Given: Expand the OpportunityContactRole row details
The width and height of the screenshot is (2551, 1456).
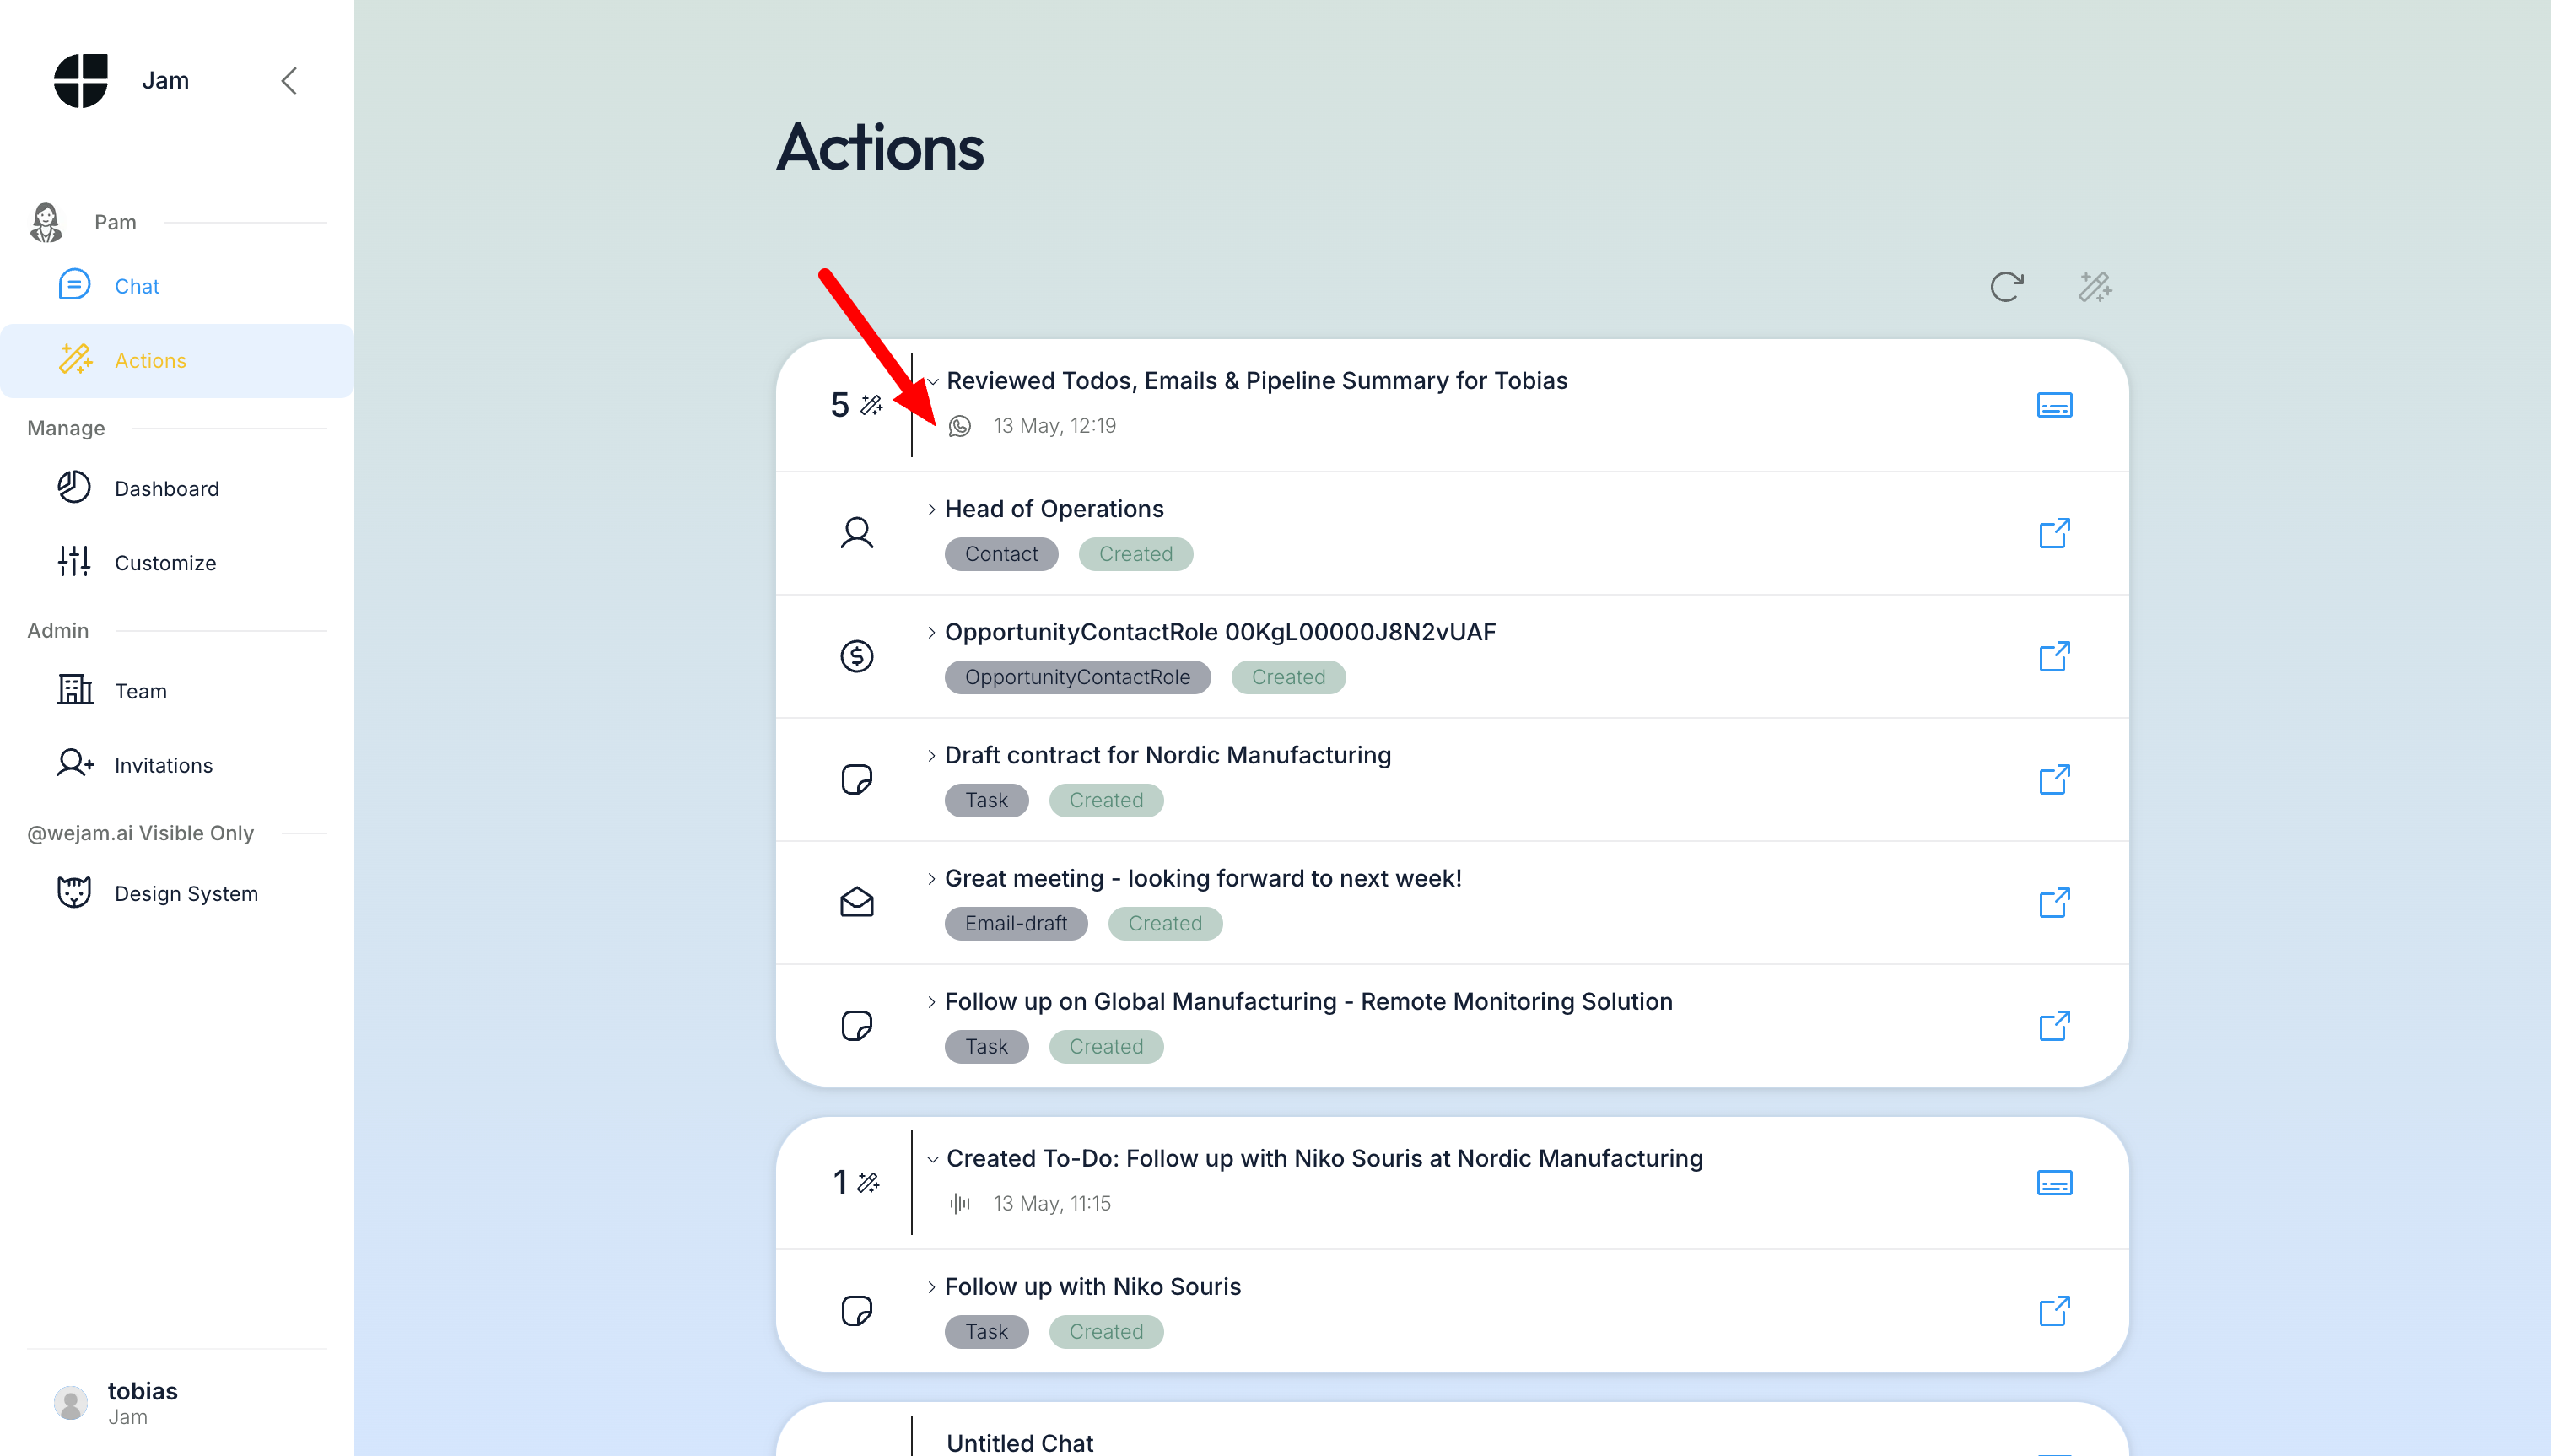Looking at the screenshot, I should pyautogui.click(x=931, y=632).
